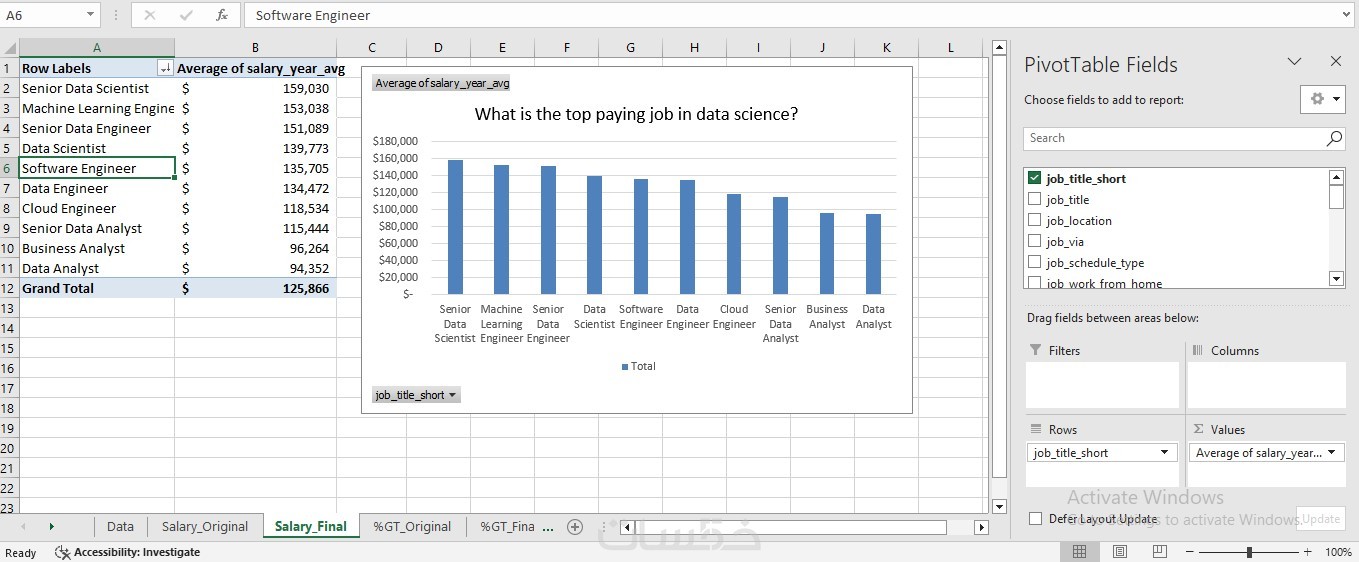Click the Update button
This screenshot has height=562, width=1359.
click(1321, 519)
